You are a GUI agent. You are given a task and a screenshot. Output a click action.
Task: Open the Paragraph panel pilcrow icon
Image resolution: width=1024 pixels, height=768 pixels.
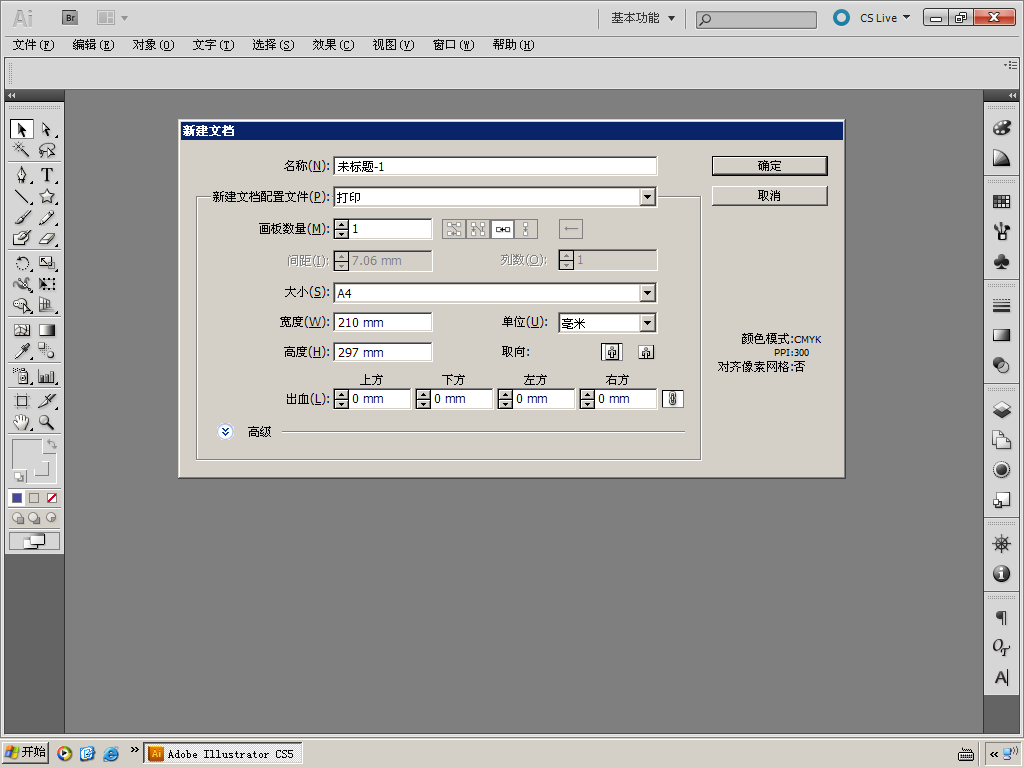click(1001, 617)
